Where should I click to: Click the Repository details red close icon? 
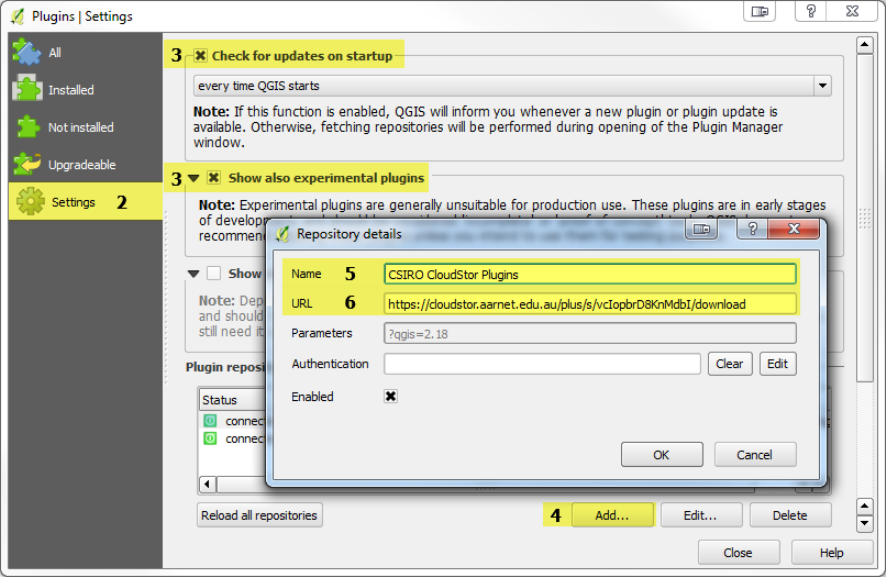coord(793,229)
